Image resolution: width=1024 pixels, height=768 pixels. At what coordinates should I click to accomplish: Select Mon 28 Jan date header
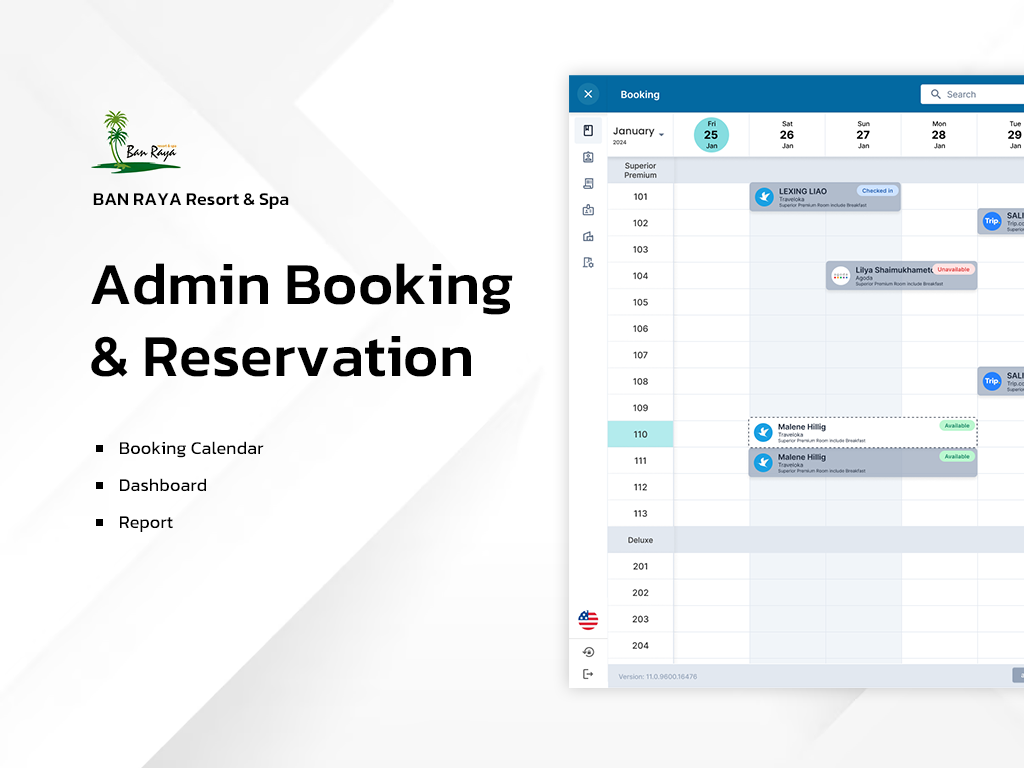[x=938, y=135]
